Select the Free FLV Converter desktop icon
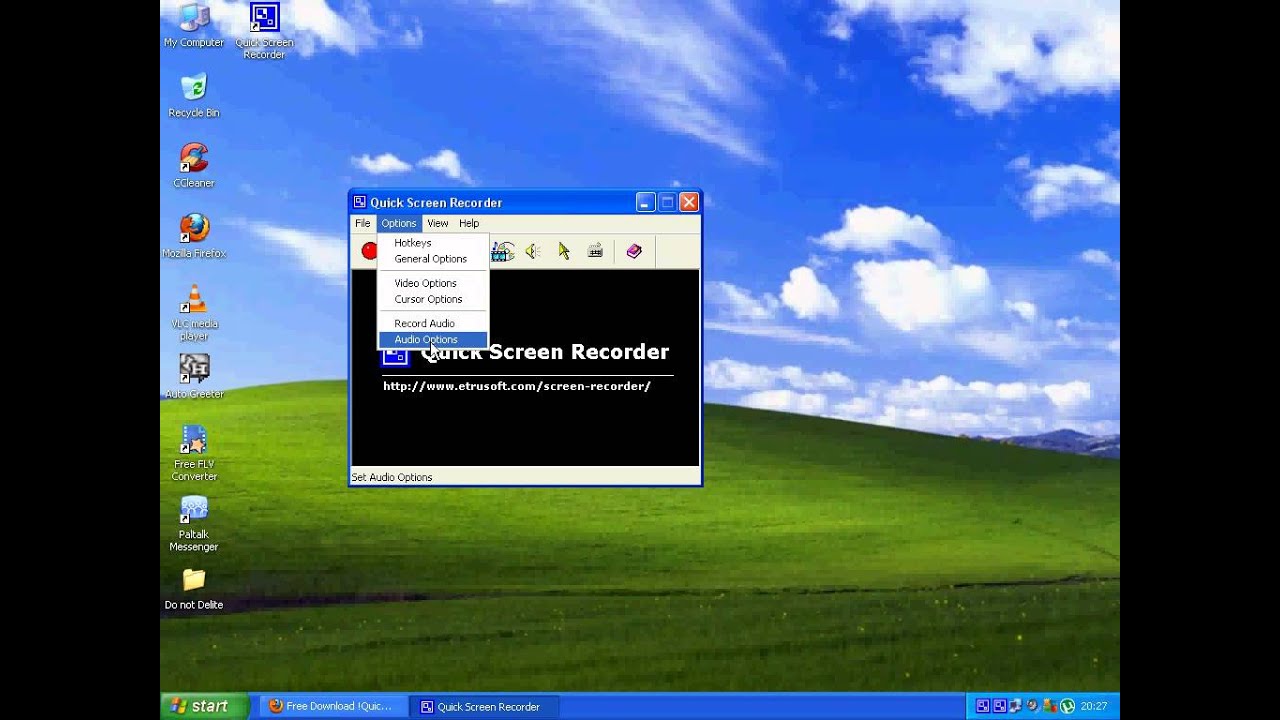This screenshot has height=720, width=1280. tap(194, 453)
